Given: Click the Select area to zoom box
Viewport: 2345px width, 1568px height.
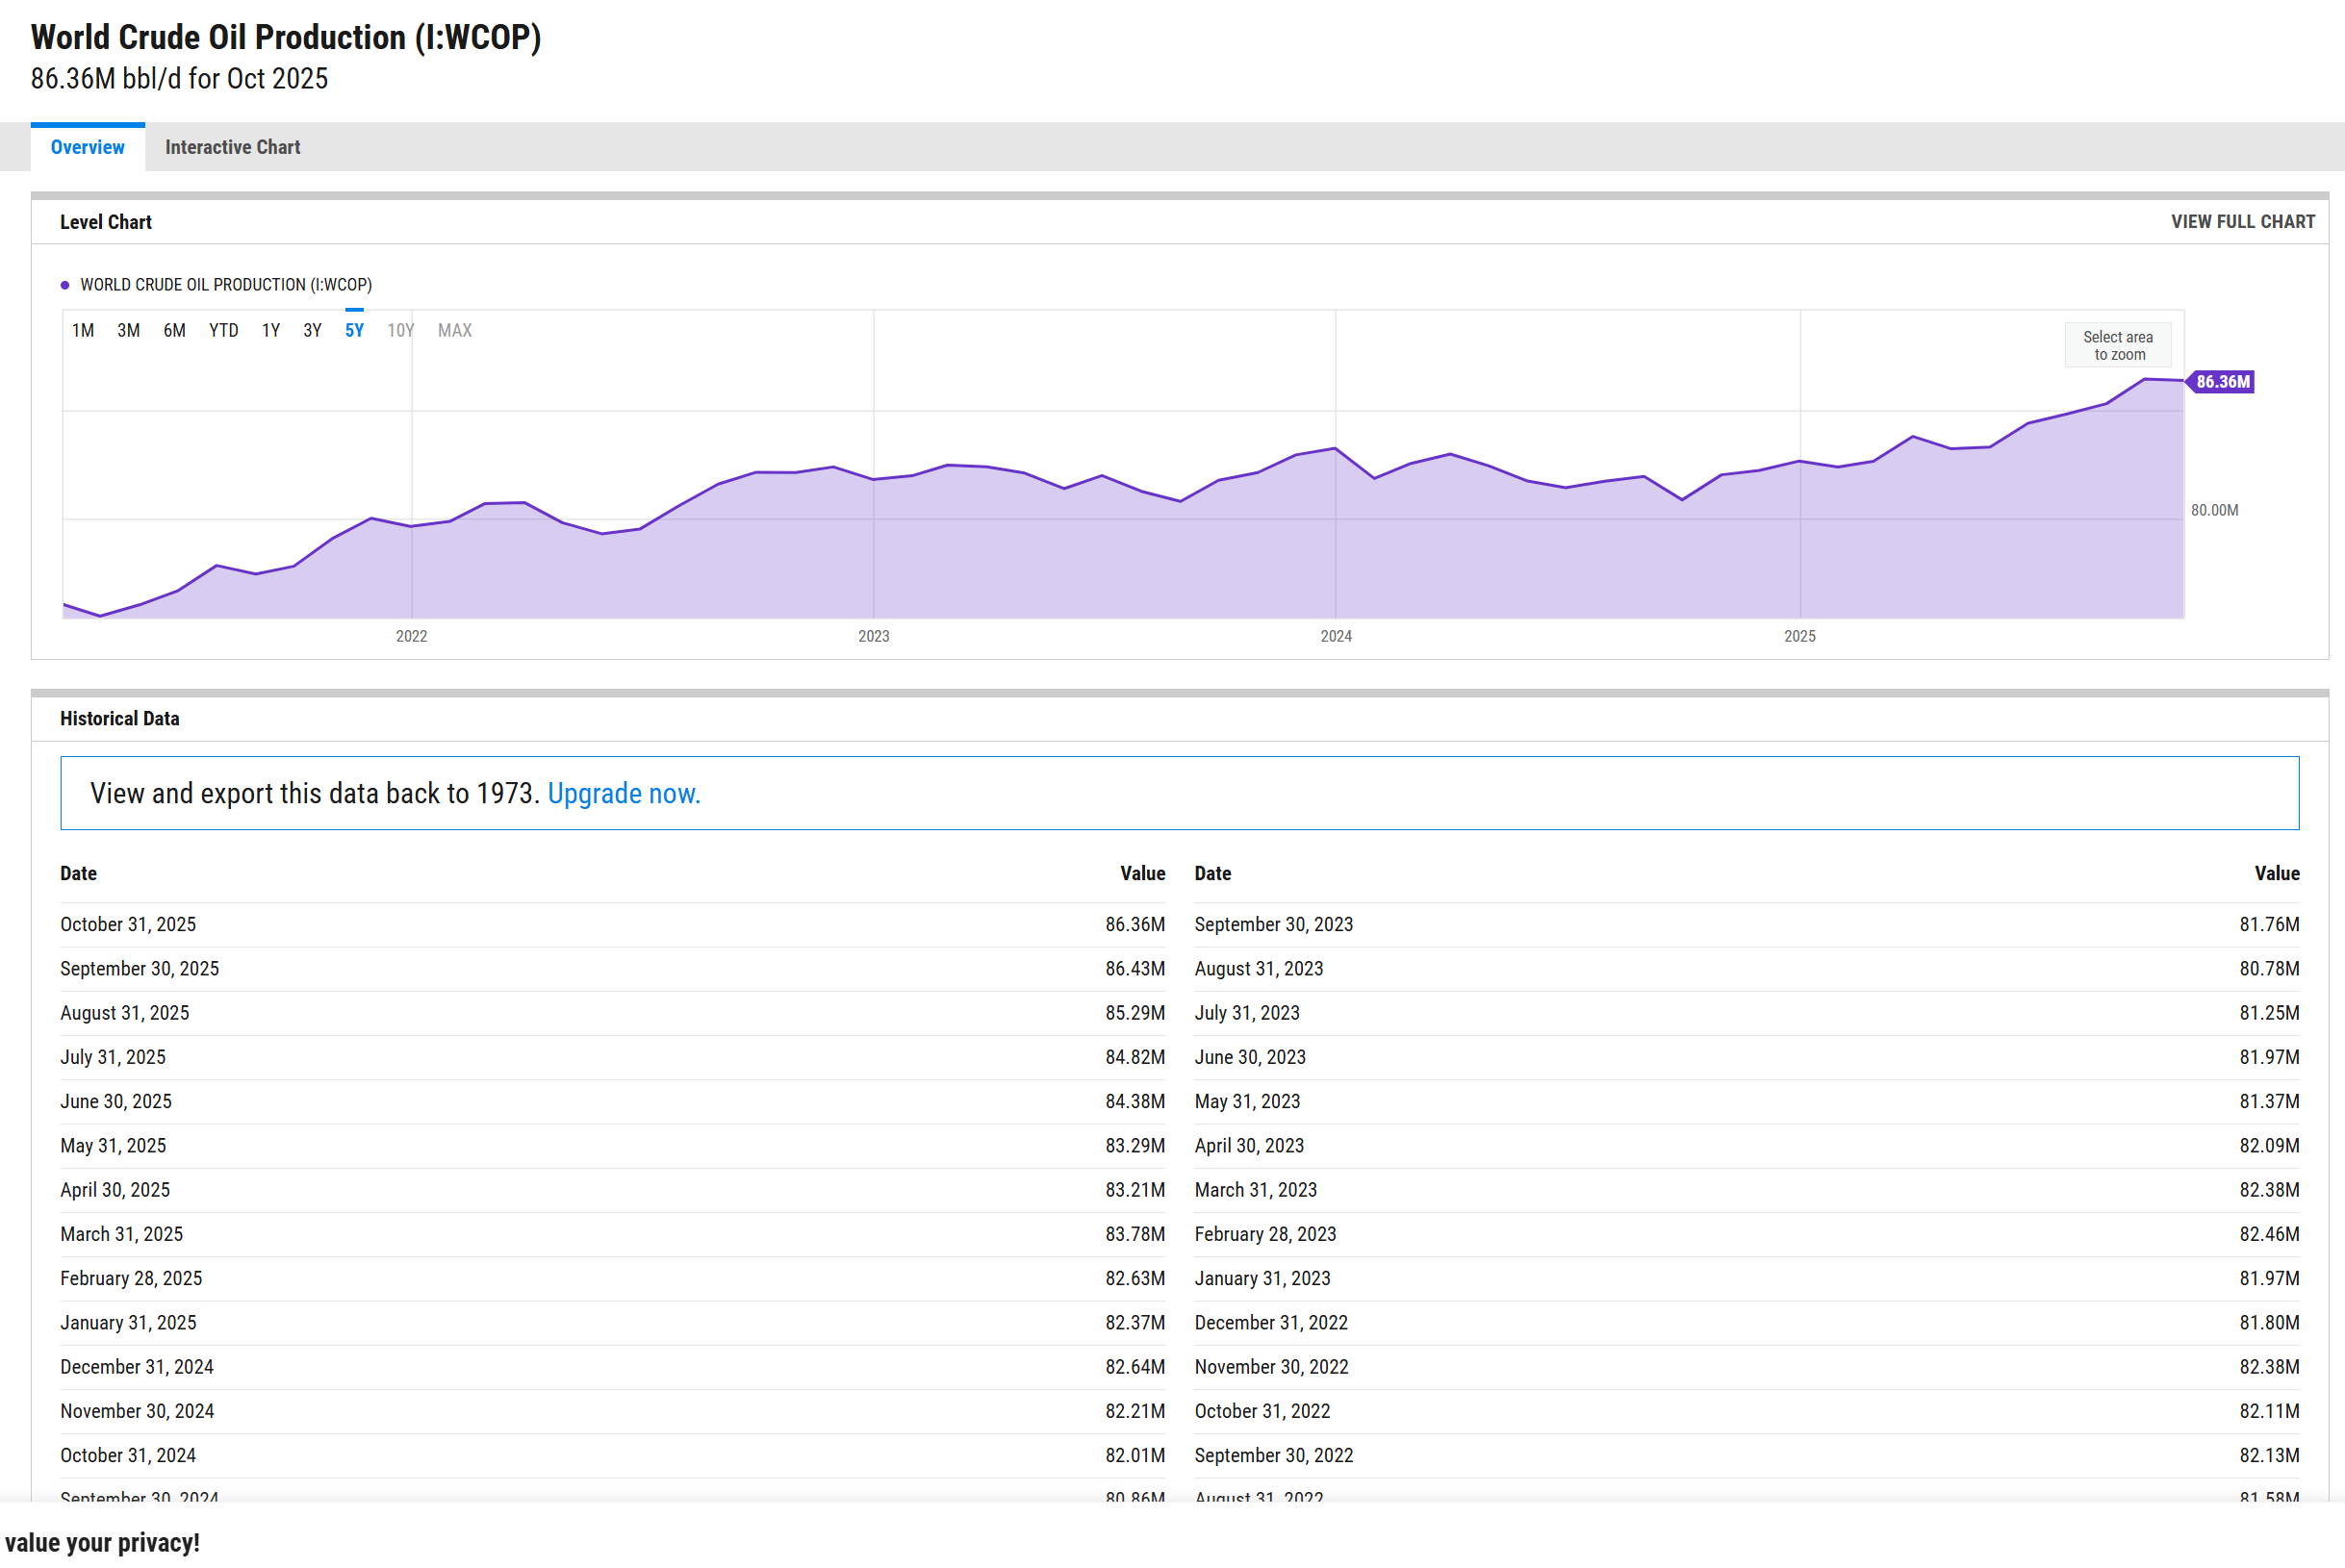Looking at the screenshot, I should pyautogui.click(x=2117, y=345).
